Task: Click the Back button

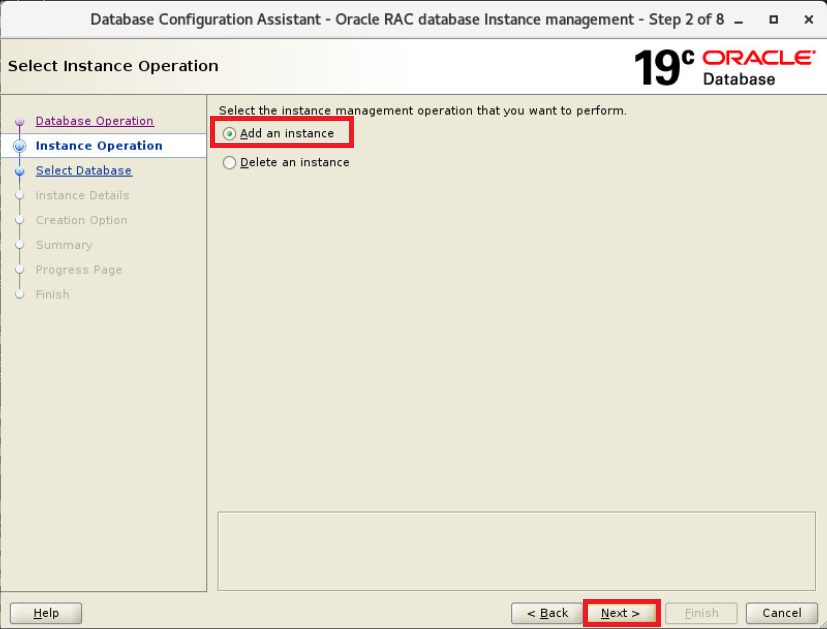Action: pos(547,613)
